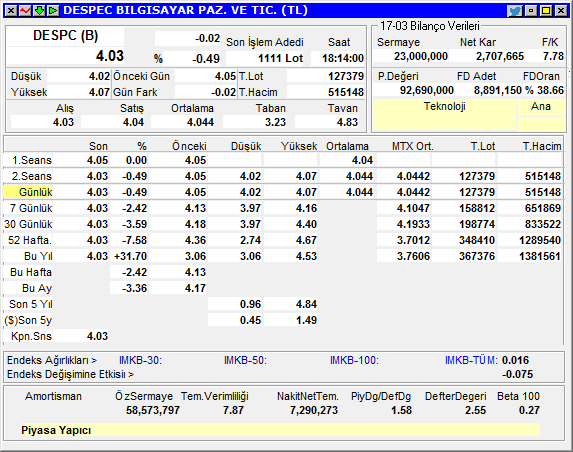Click Kpn.Sns value 4.03
573x452 pixels.
(x=97, y=336)
